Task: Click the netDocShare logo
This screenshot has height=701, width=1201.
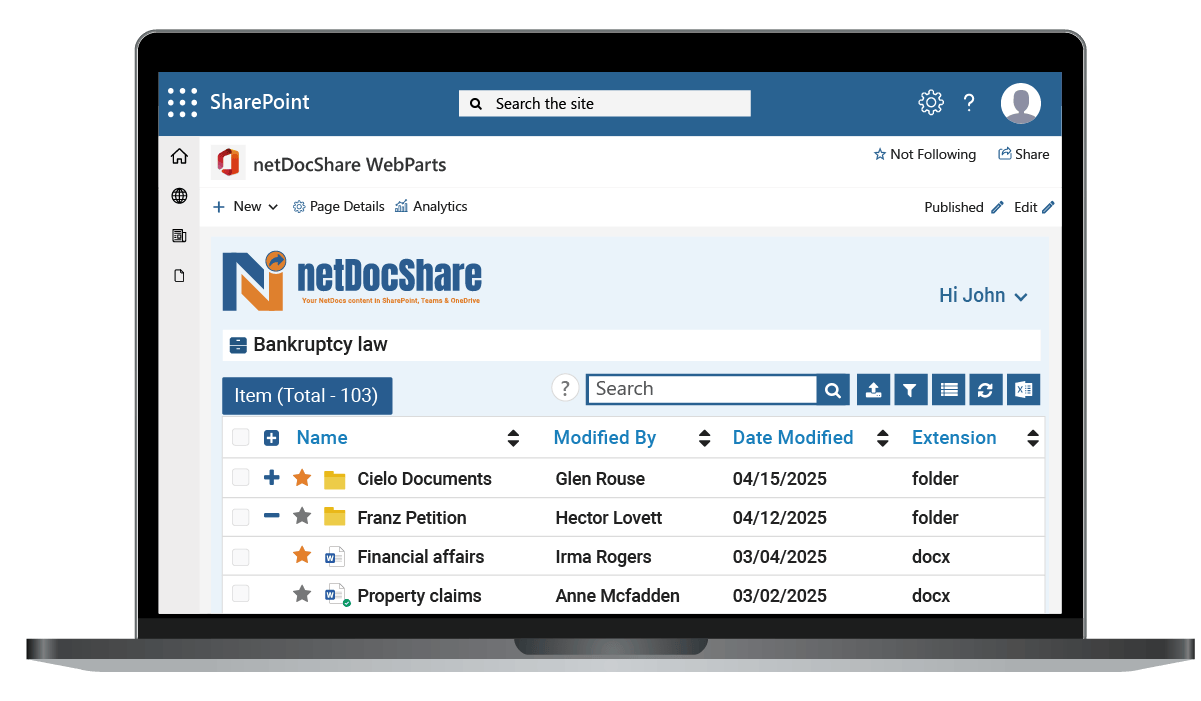Action: click(x=352, y=281)
